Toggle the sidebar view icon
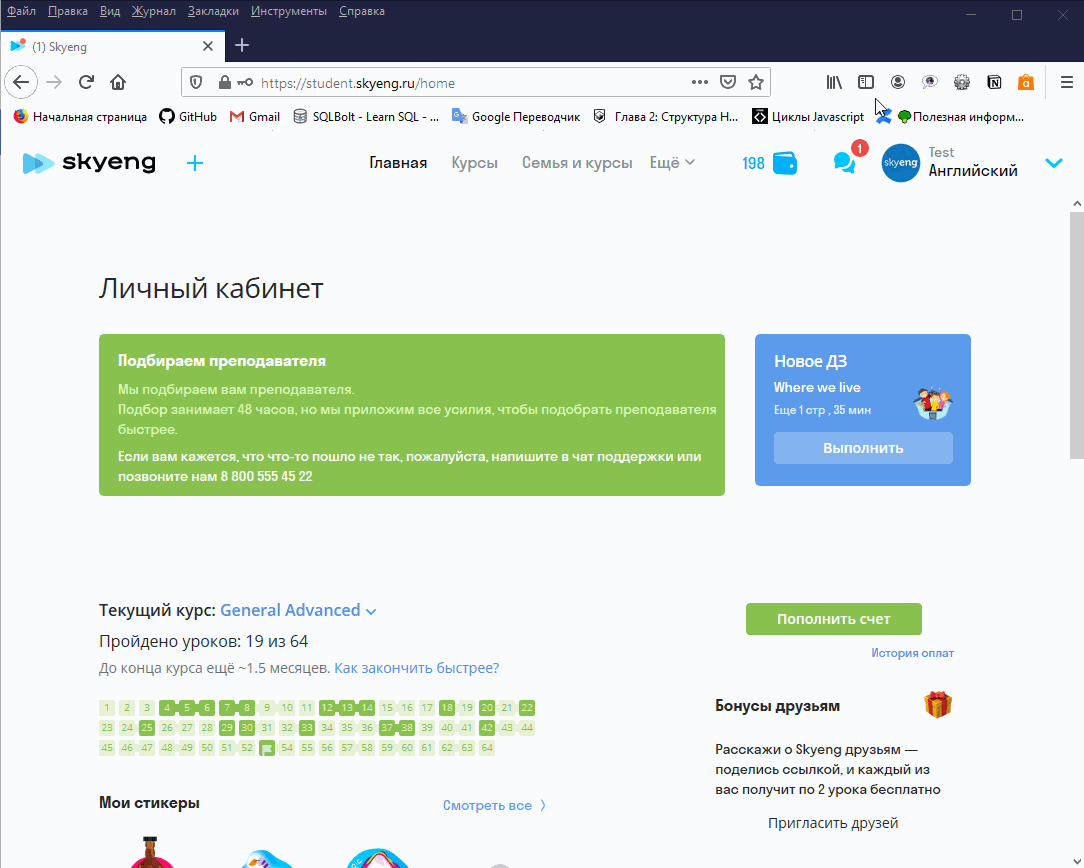This screenshot has height=868, width=1084. [x=866, y=82]
